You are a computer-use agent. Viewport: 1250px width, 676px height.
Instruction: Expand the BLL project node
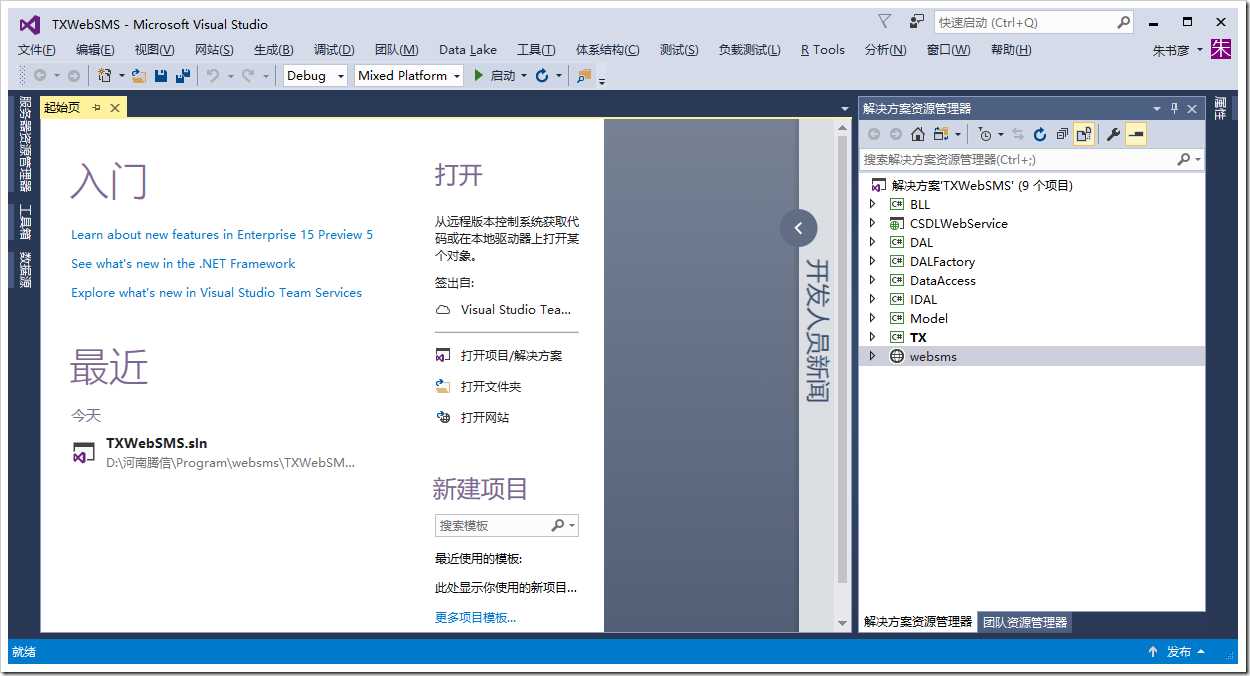pyautogui.click(x=872, y=204)
